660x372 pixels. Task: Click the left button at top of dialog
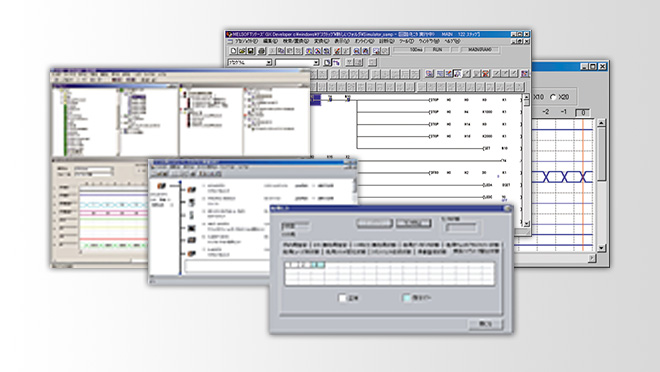(374, 223)
